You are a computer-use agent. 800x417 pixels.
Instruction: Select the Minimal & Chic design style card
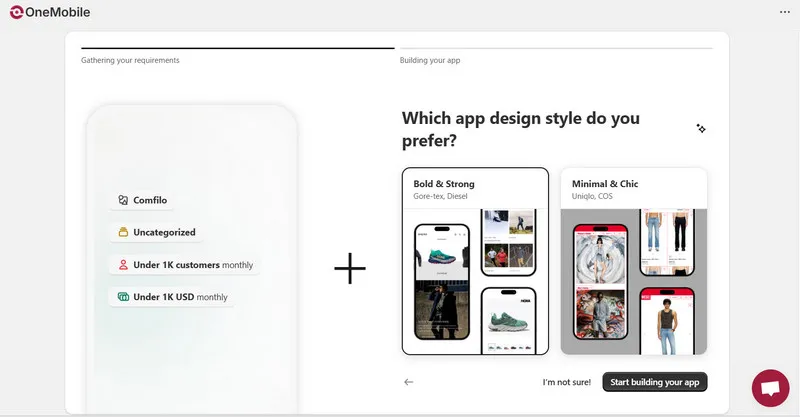point(634,261)
